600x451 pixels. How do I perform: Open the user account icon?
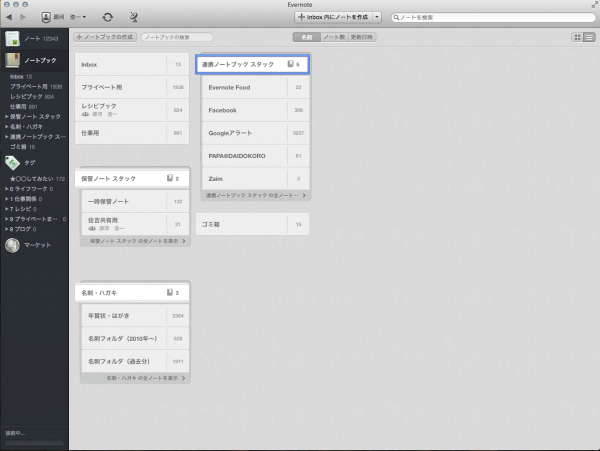point(46,17)
